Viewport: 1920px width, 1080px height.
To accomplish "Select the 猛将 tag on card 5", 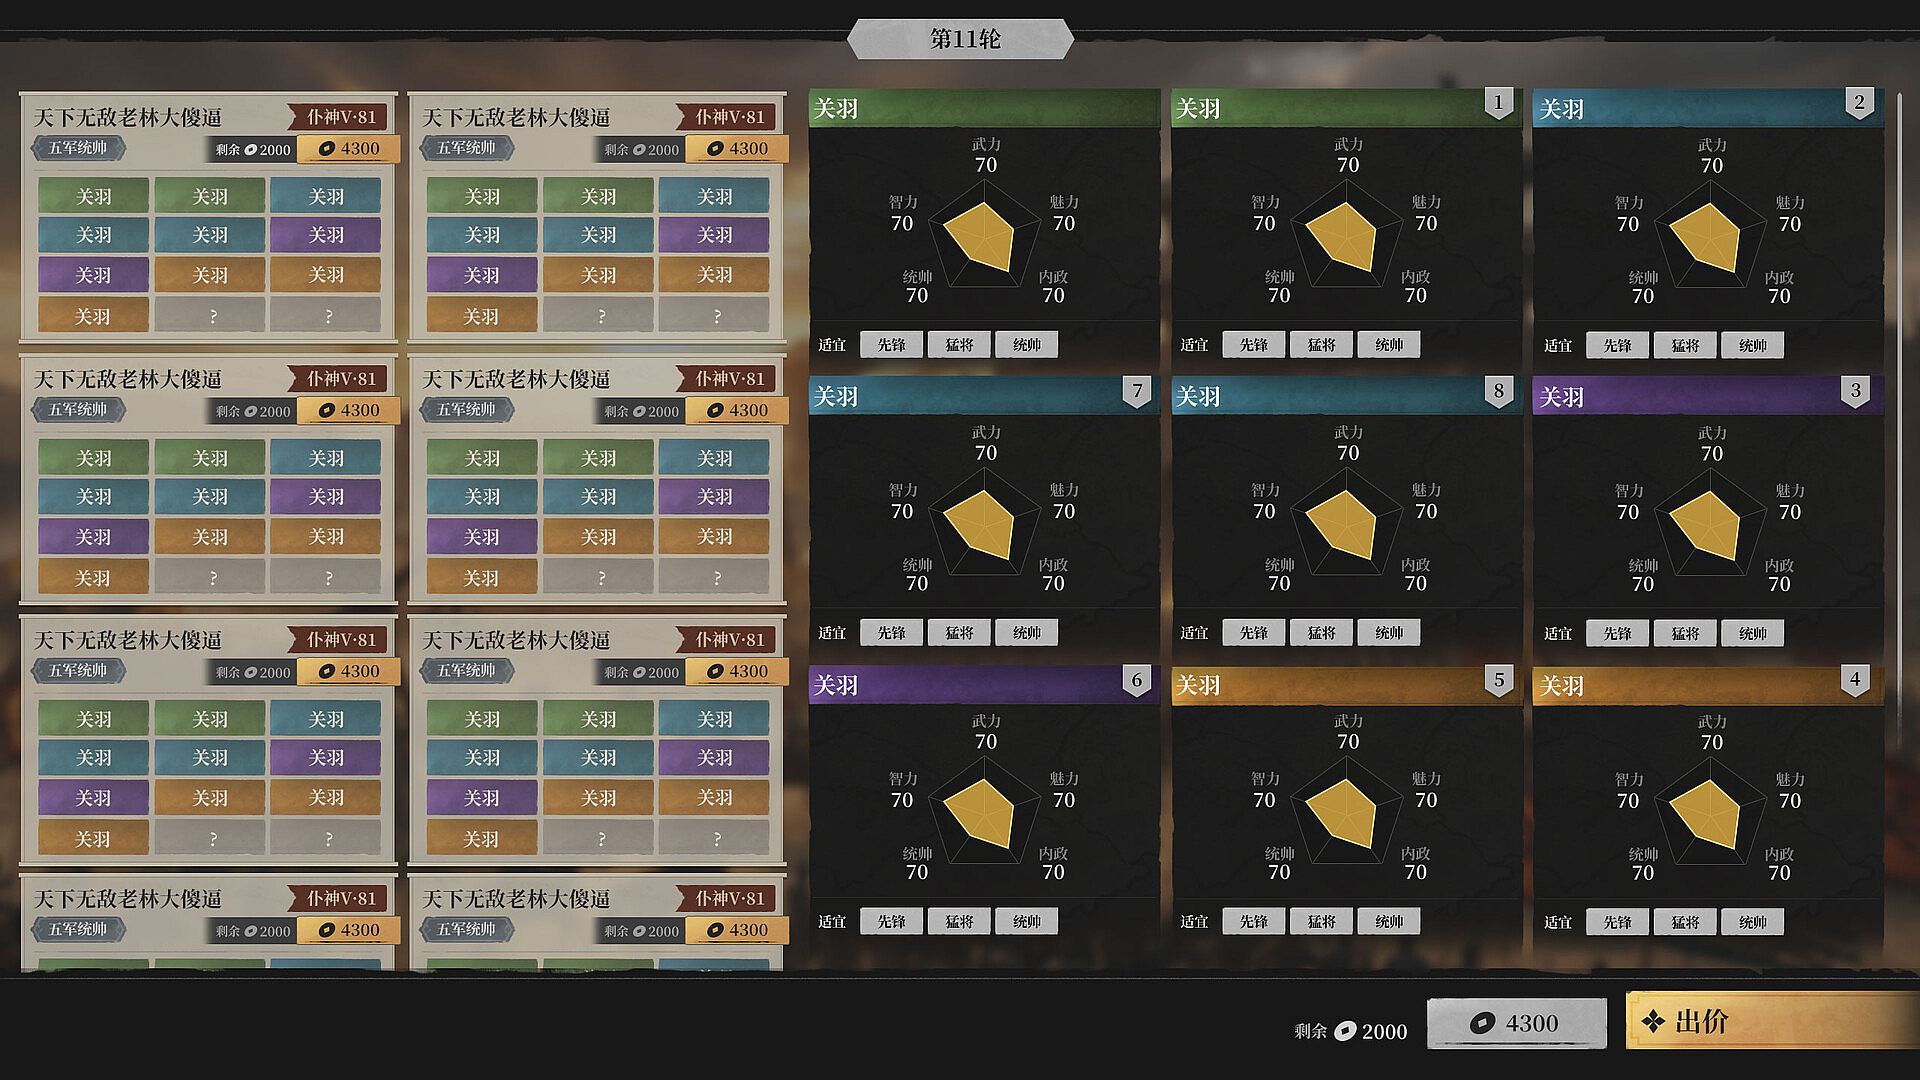I will pyautogui.click(x=1321, y=921).
